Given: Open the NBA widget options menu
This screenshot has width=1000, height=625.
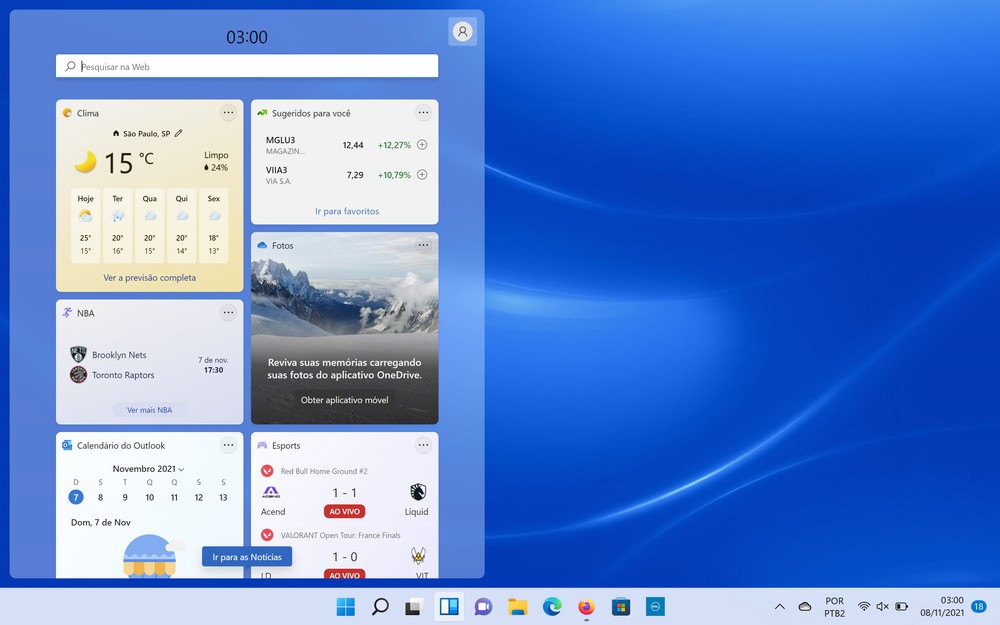Looking at the screenshot, I should [228, 313].
